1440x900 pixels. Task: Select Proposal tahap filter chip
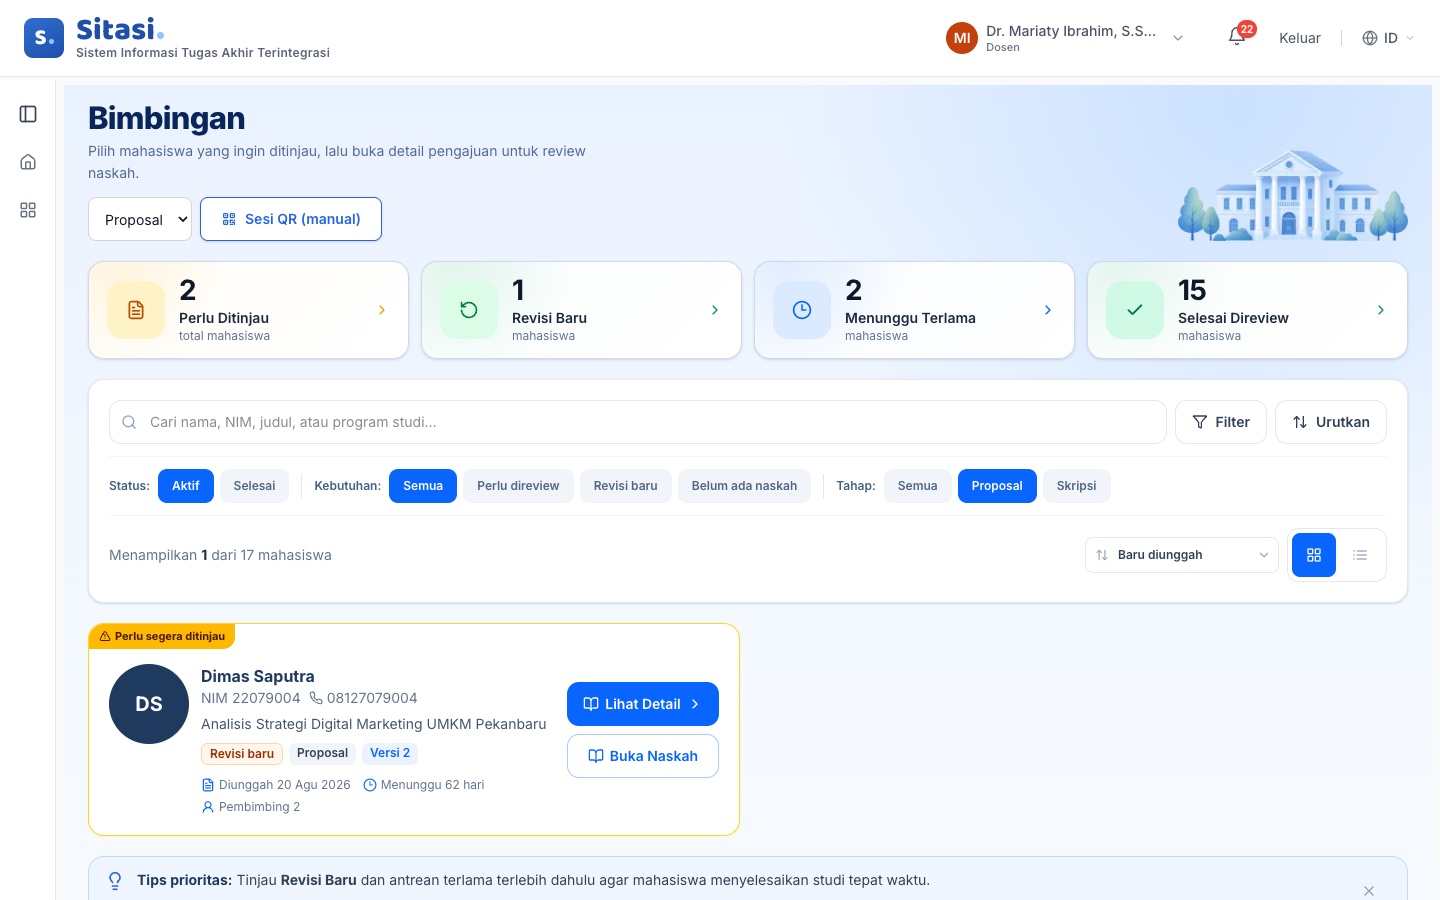click(997, 486)
